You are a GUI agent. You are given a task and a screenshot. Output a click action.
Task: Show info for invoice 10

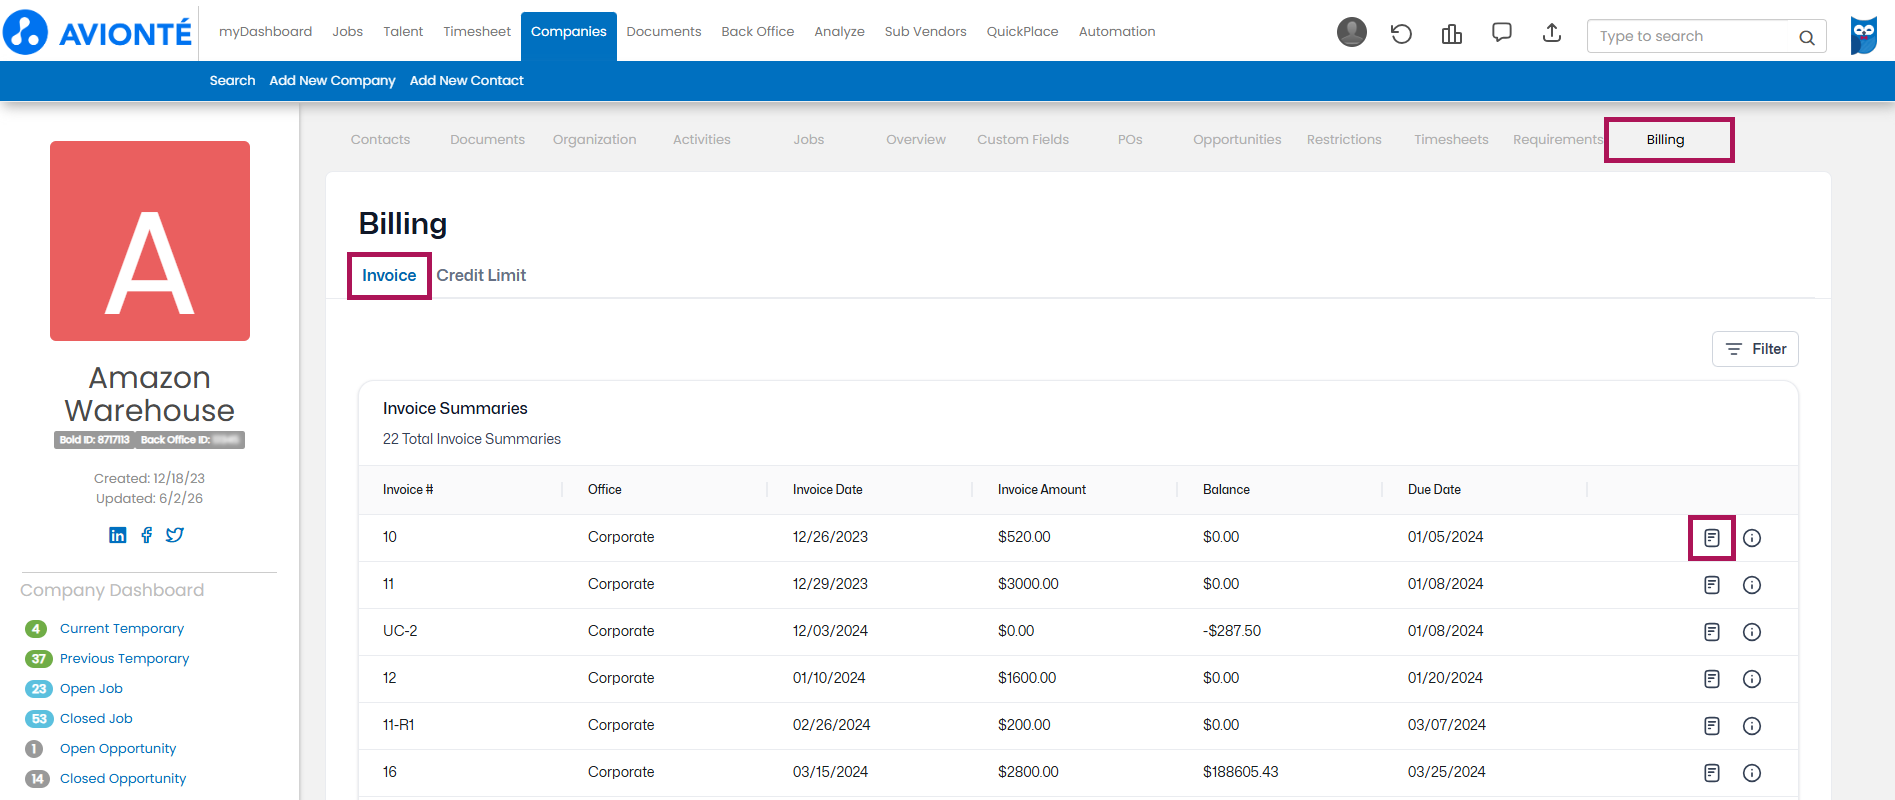tap(1752, 538)
